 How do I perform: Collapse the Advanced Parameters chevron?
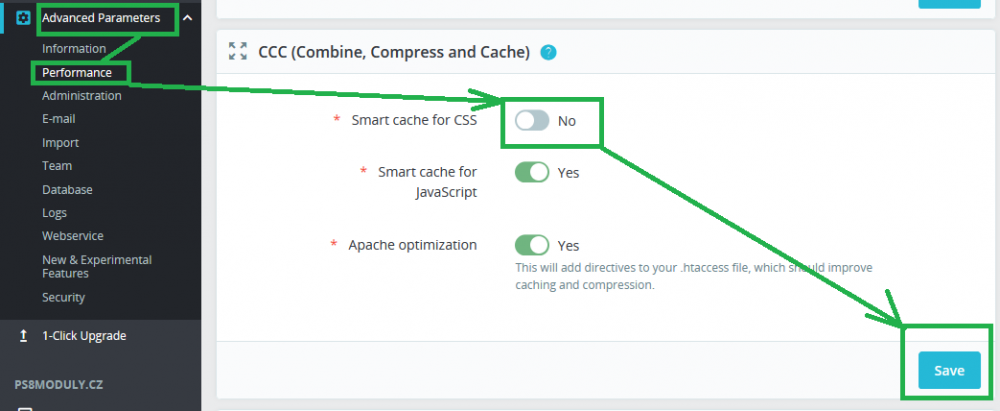tap(187, 17)
